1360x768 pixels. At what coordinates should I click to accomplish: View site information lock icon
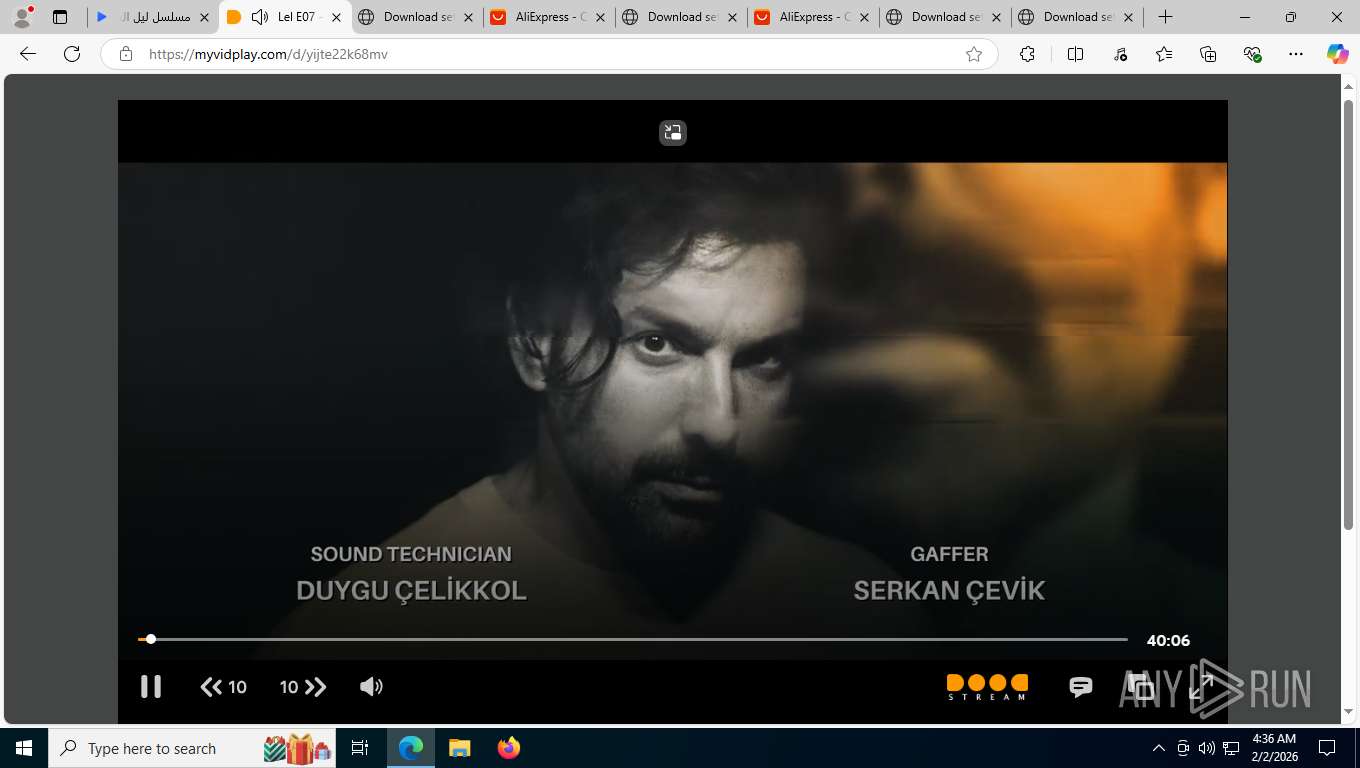click(x=126, y=54)
